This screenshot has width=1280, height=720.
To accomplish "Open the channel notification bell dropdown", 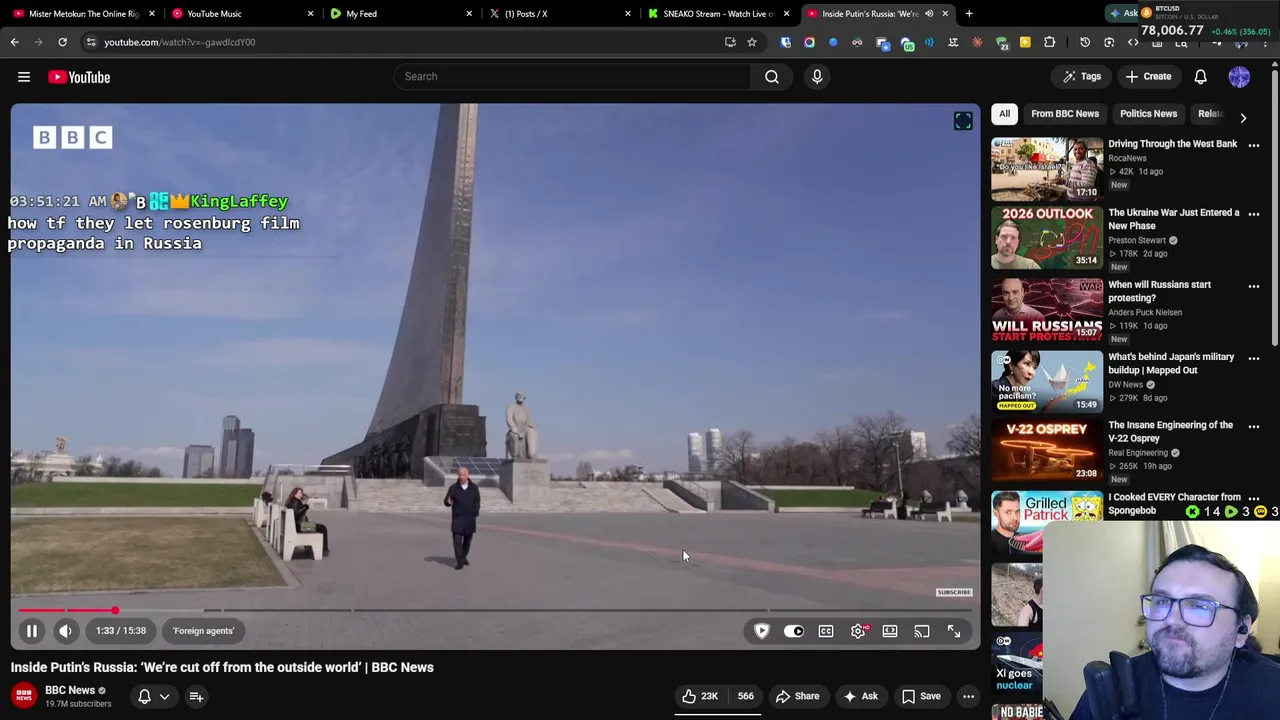I will [x=153, y=696].
